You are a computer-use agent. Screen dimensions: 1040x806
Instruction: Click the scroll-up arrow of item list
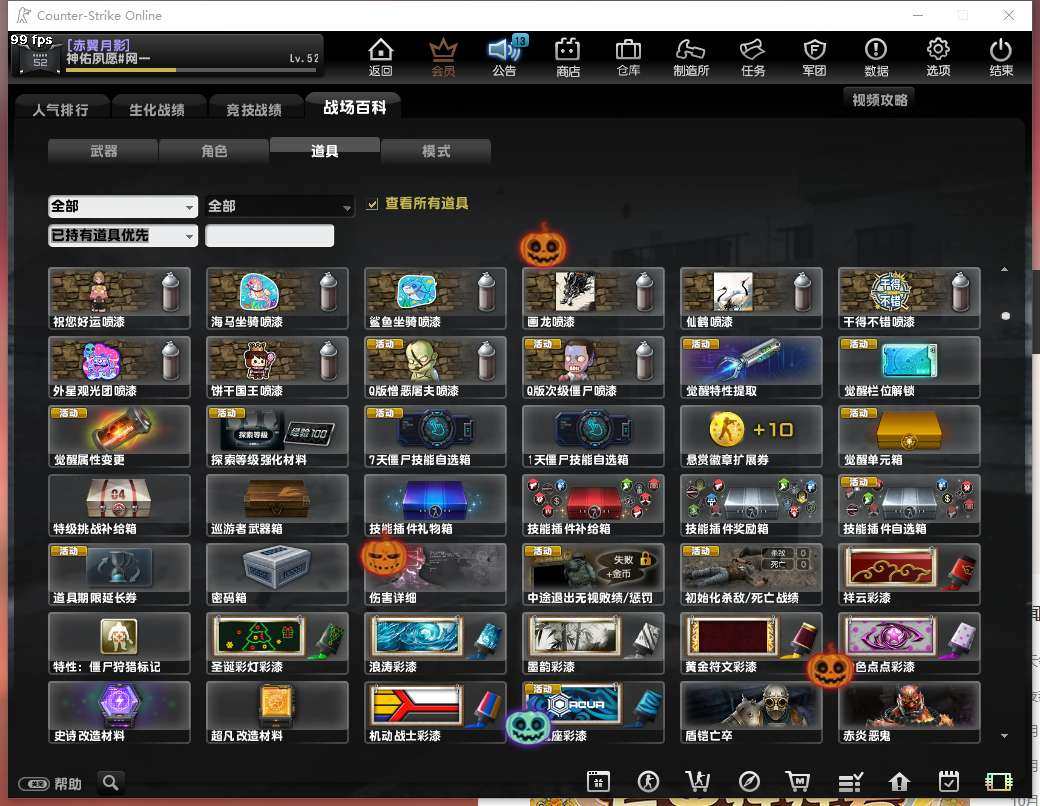(x=1005, y=269)
